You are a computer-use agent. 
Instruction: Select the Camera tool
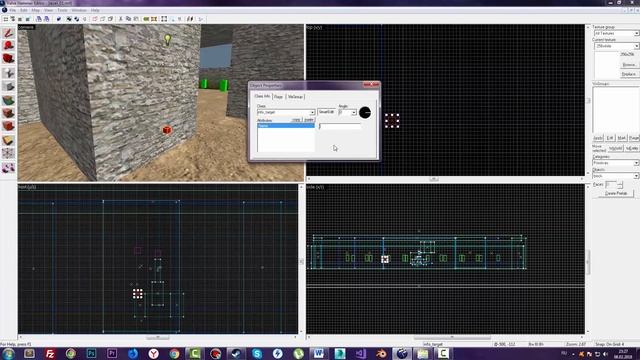(x=8, y=59)
